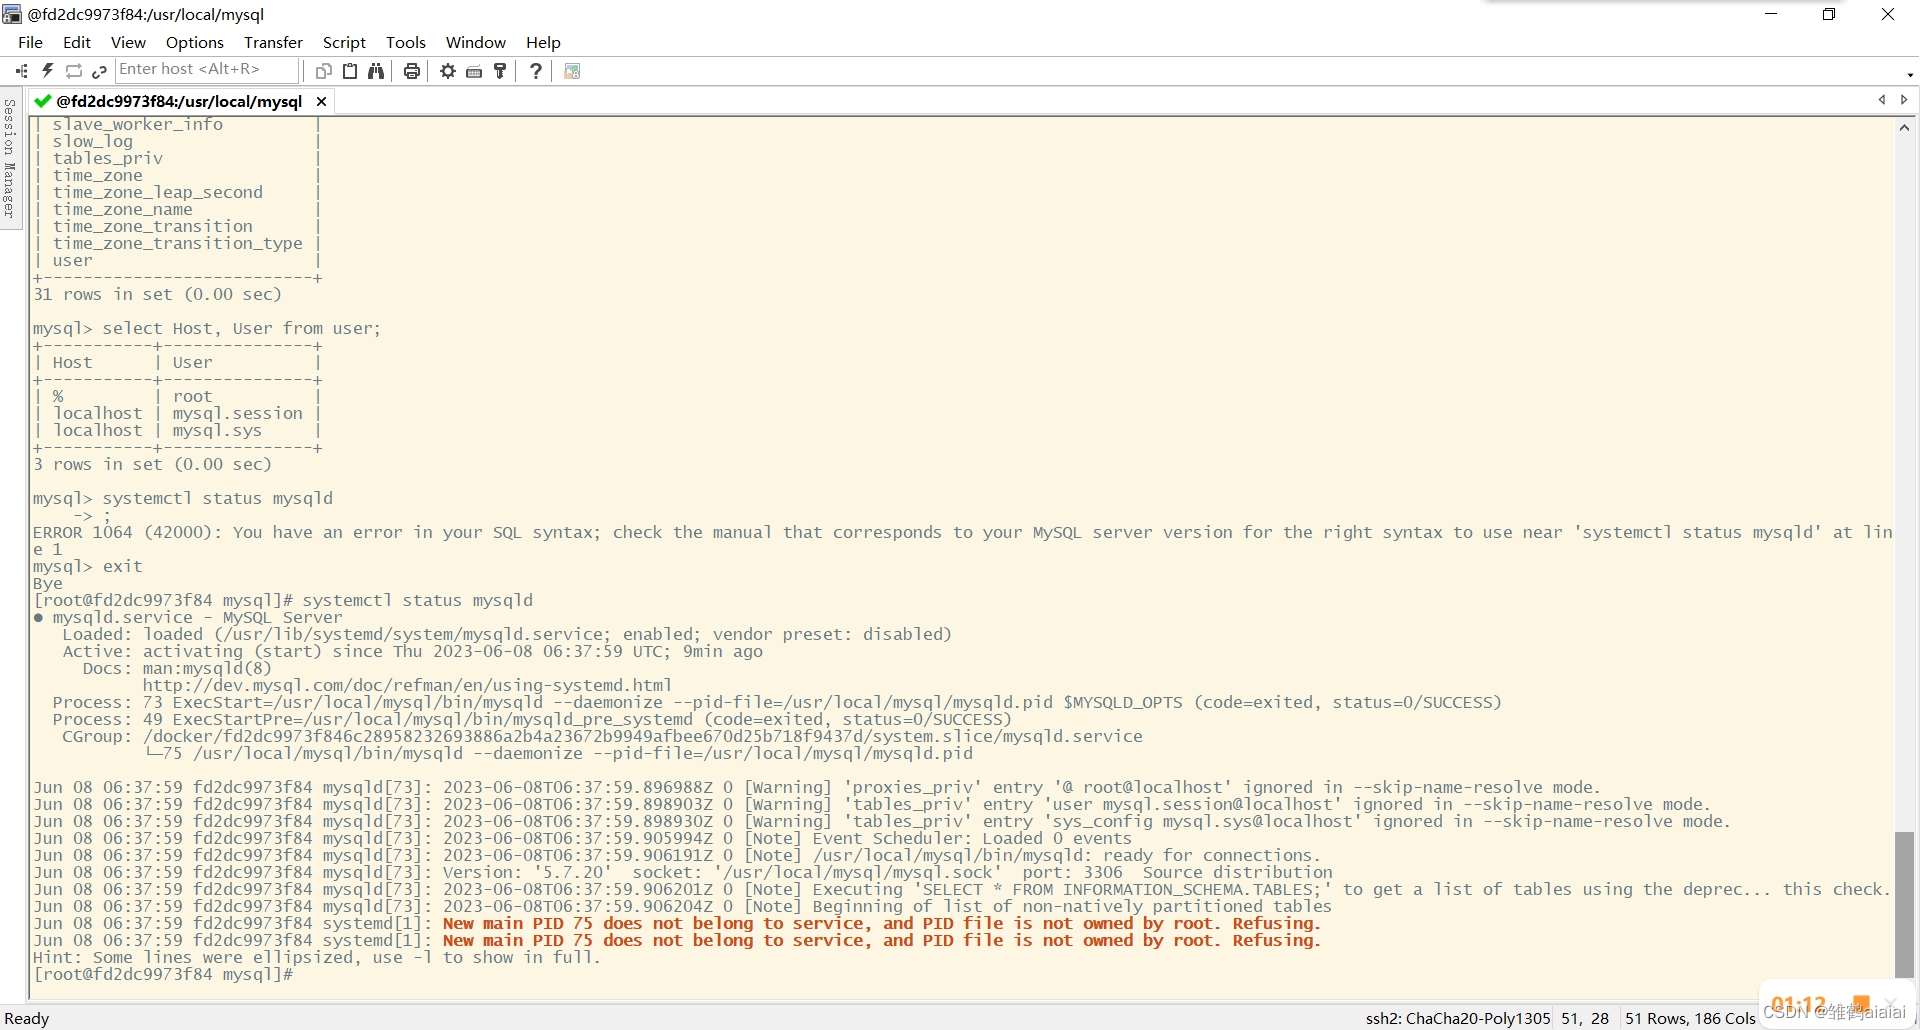Image resolution: width=1920 pixels, height=1030 pixels.
Task: Click the first red 'New main PID 75' message
Action: (881, 923)
